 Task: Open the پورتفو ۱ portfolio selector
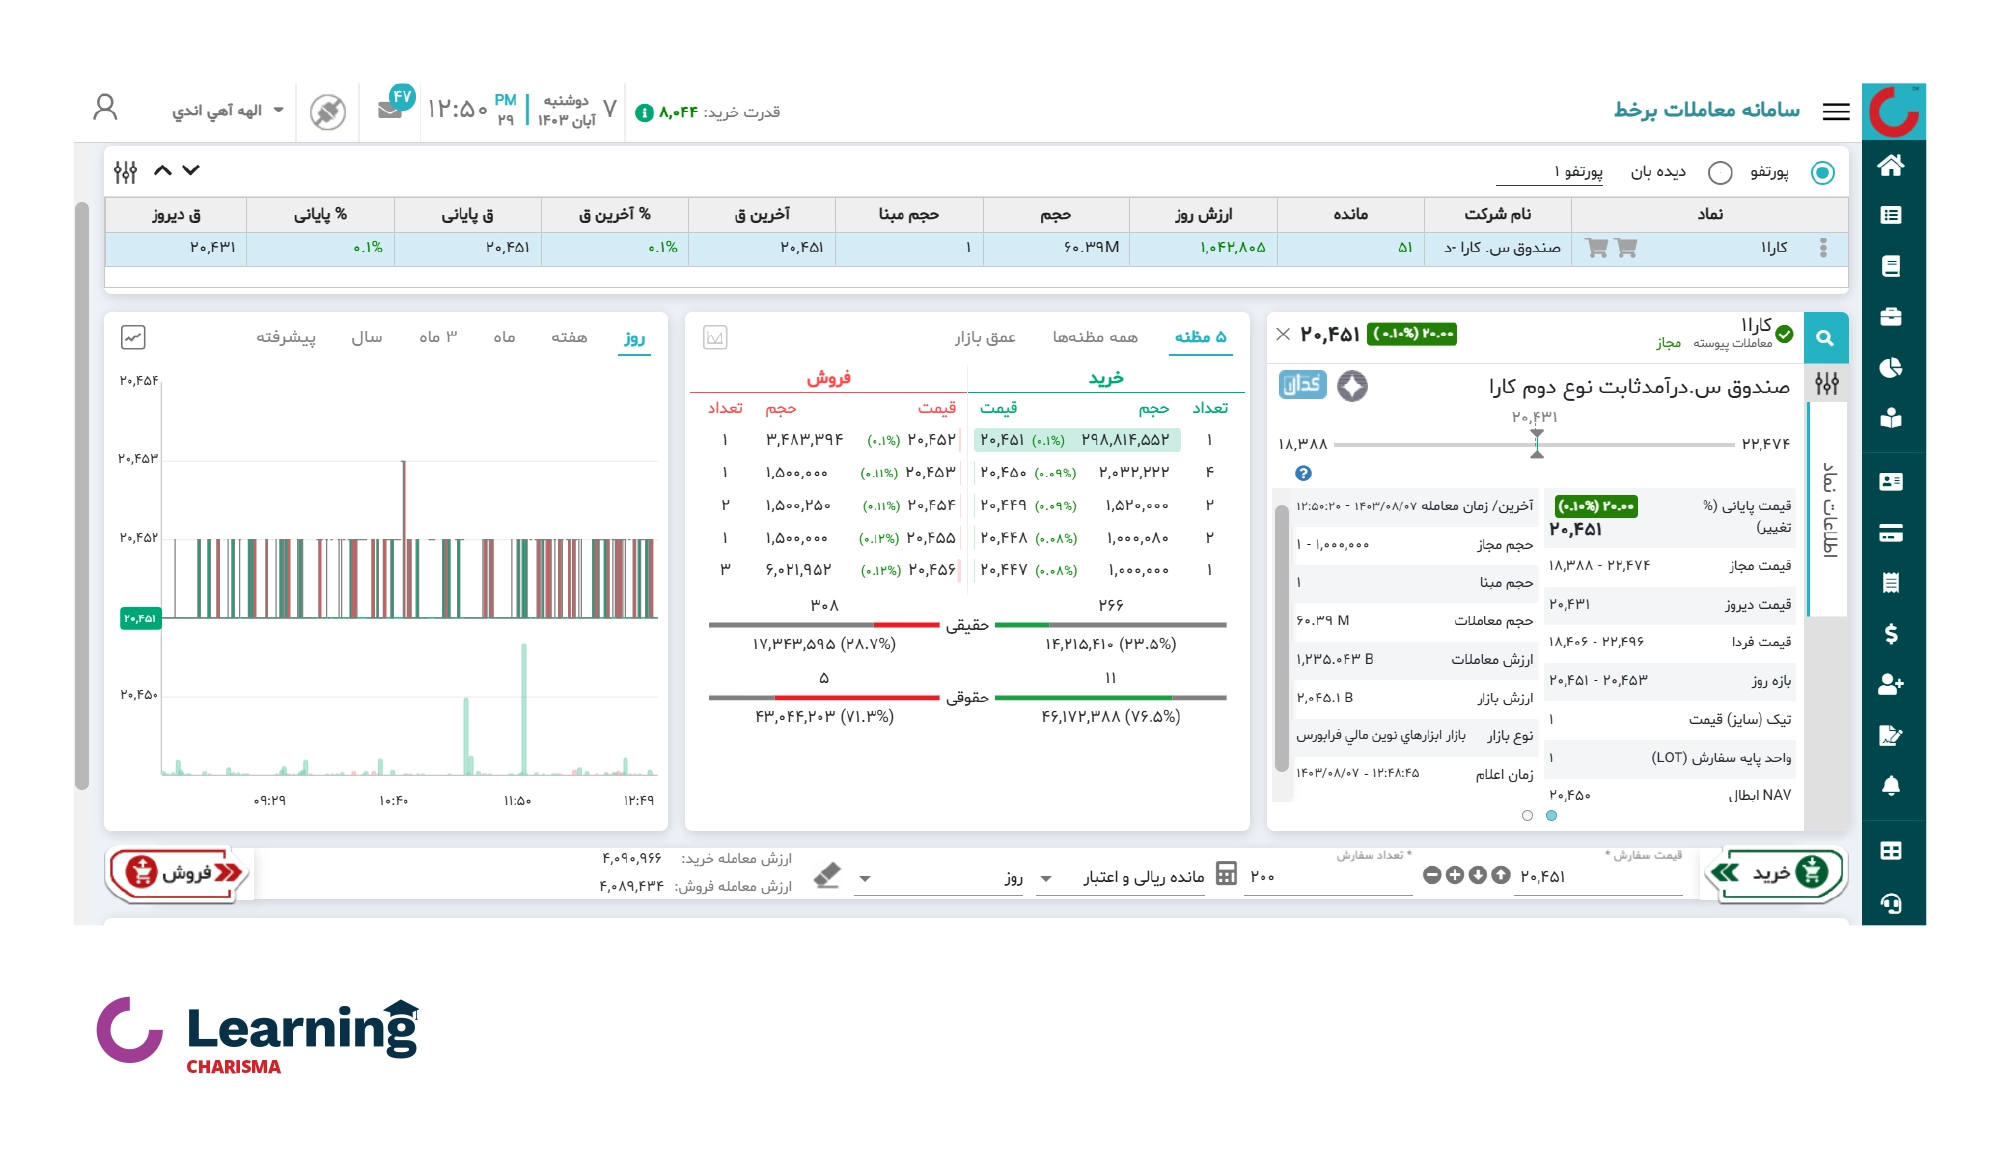(1549, 173)
